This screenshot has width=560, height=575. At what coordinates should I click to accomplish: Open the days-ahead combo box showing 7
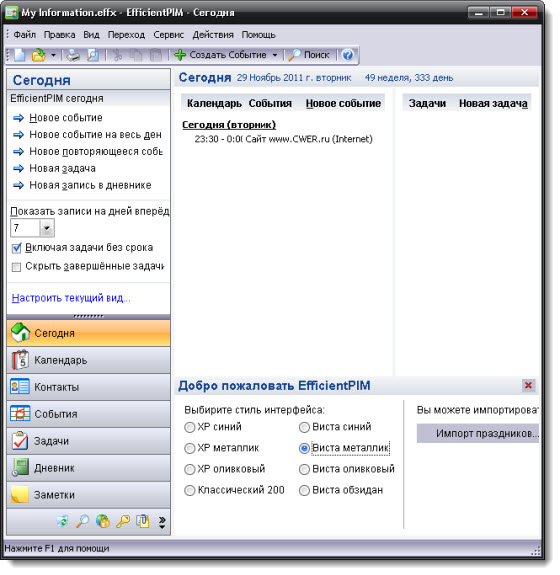point(32,228)
